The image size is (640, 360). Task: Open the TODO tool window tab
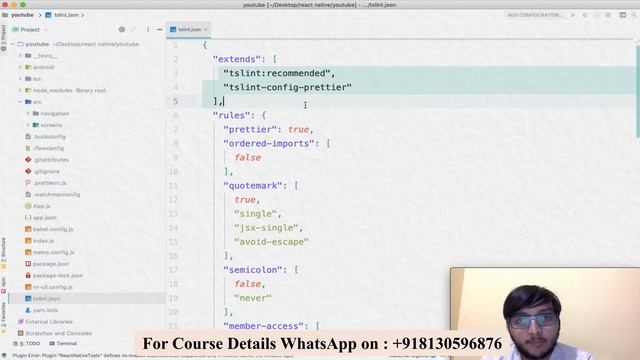pos(27,344)
